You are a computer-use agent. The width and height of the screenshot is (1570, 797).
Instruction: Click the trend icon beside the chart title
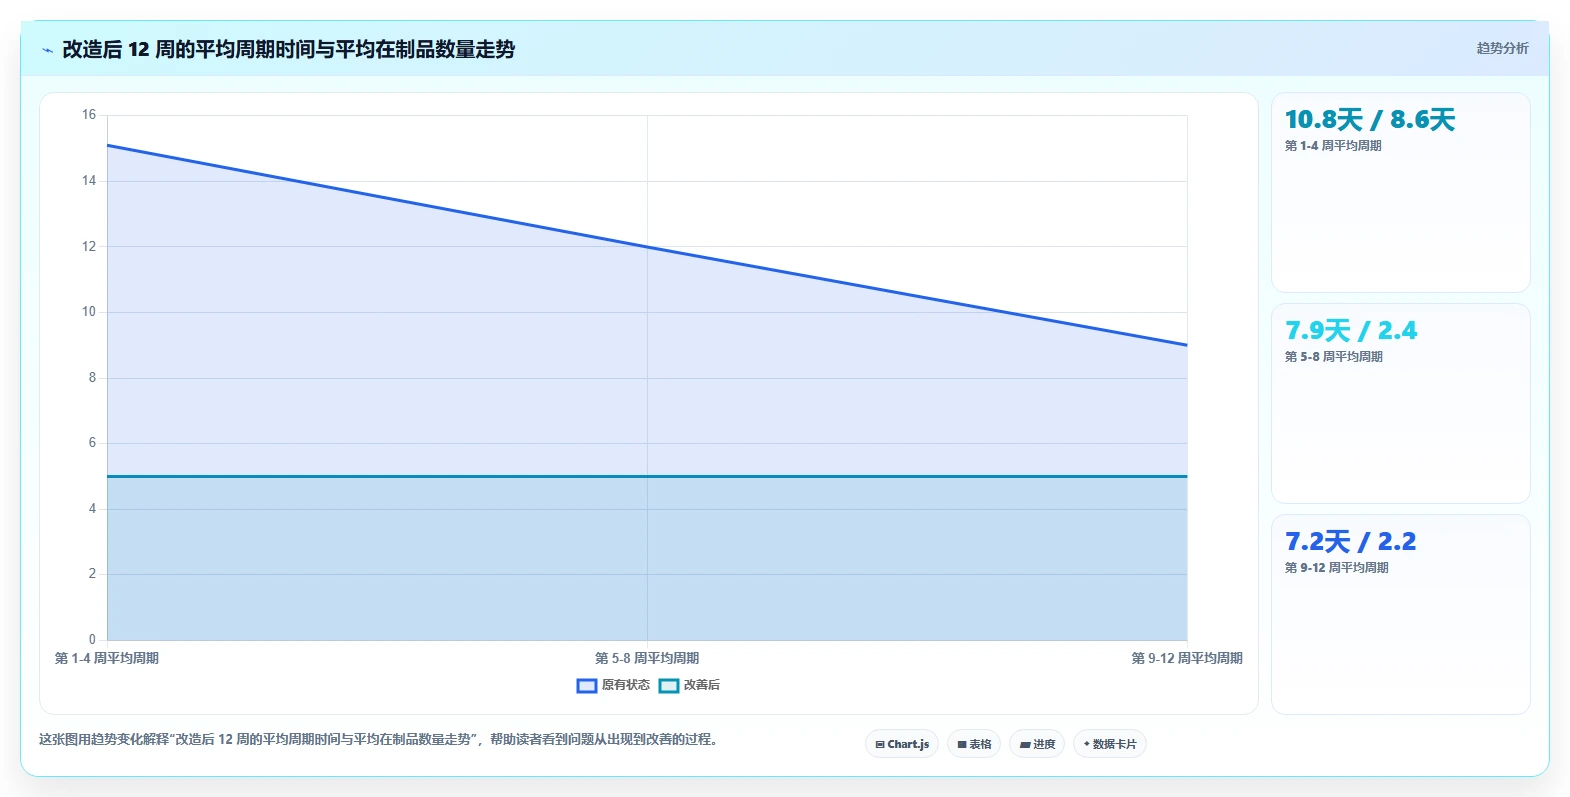click(x=47, y=50)
